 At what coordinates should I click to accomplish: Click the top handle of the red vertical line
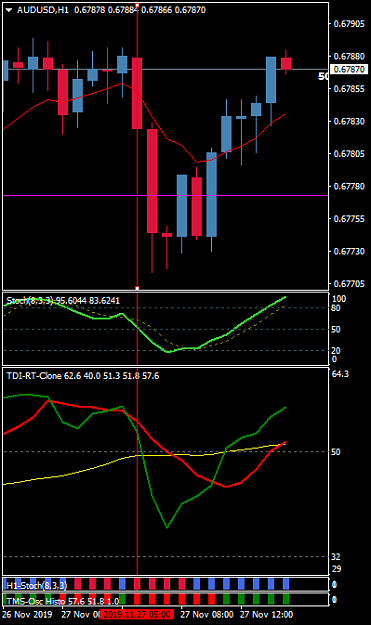137,5
